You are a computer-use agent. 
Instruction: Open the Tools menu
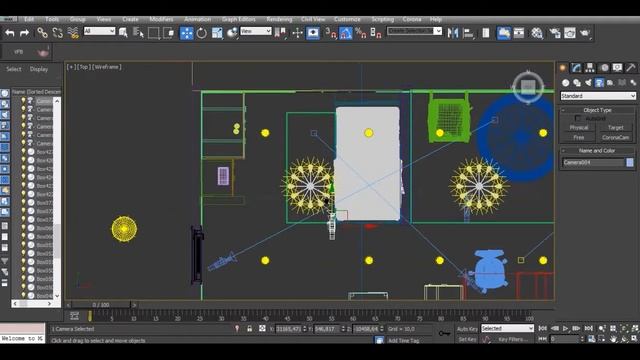tap(52, 19)
